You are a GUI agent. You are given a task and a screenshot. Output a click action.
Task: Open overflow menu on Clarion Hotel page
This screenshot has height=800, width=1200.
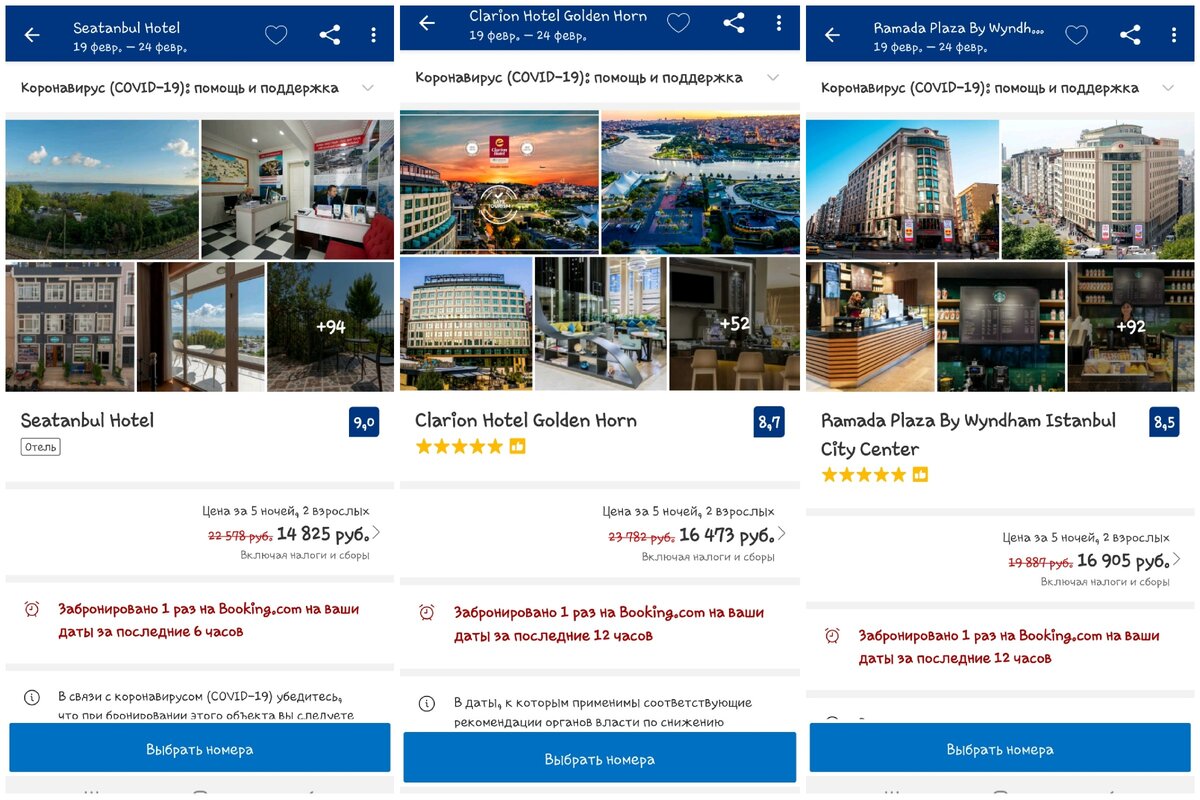(x=777, y=23)
